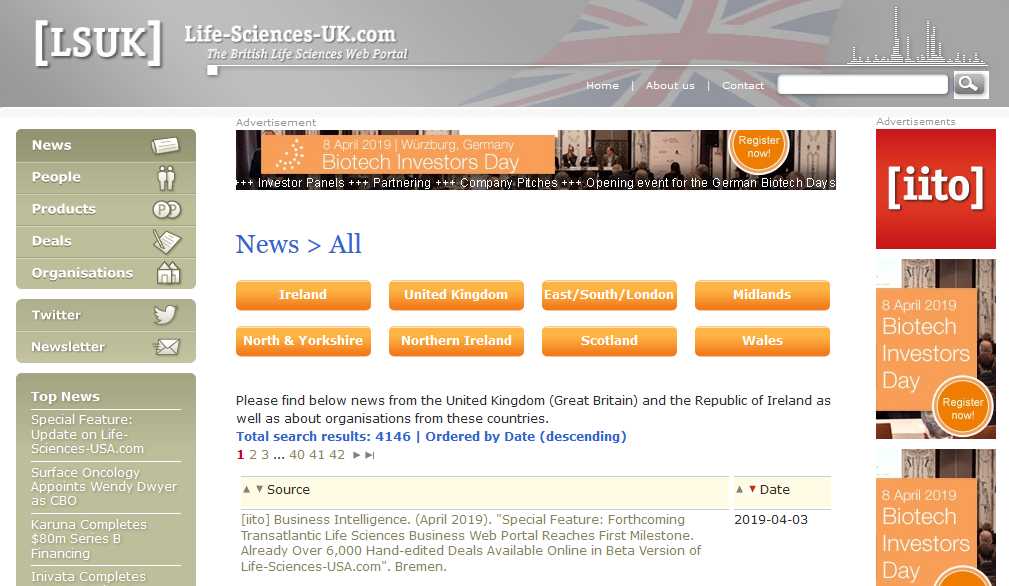This screenshot has width=1009, height=586.
Task: Select the North & Yorkshire button
Action: click(x=303, y=341)
